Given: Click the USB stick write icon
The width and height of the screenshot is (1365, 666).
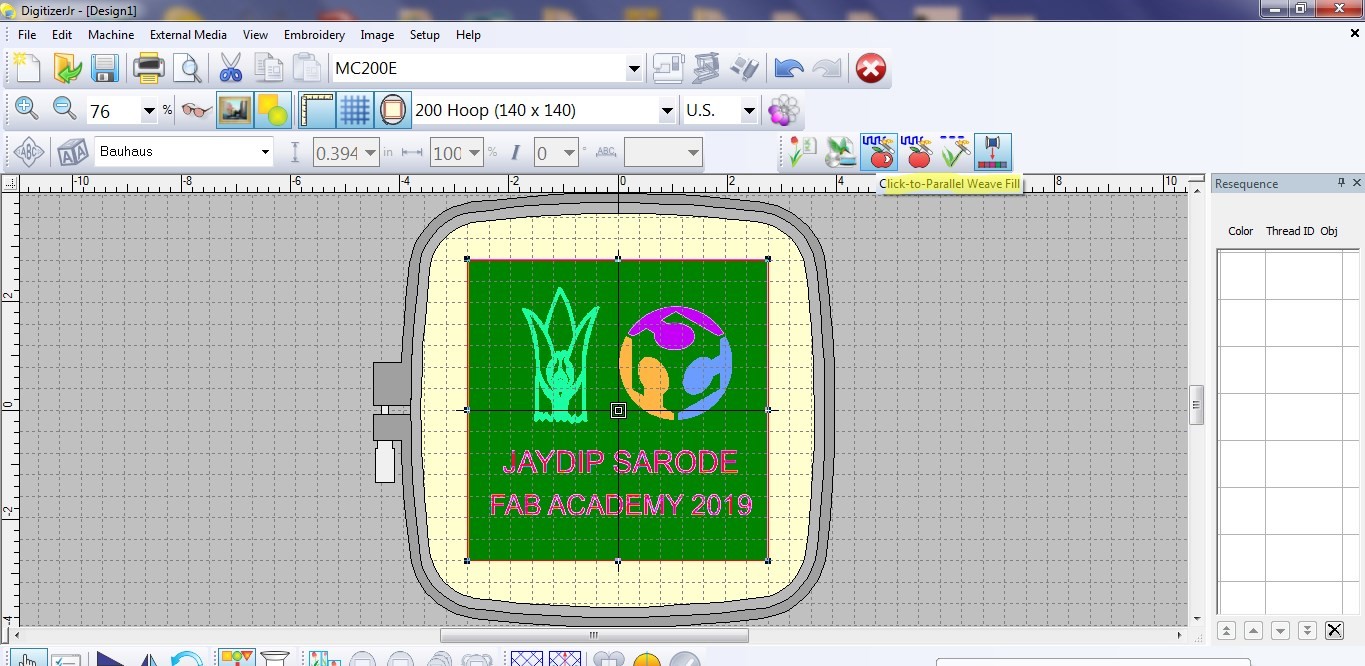Looking at the screenshot, I should click(744, 69).
